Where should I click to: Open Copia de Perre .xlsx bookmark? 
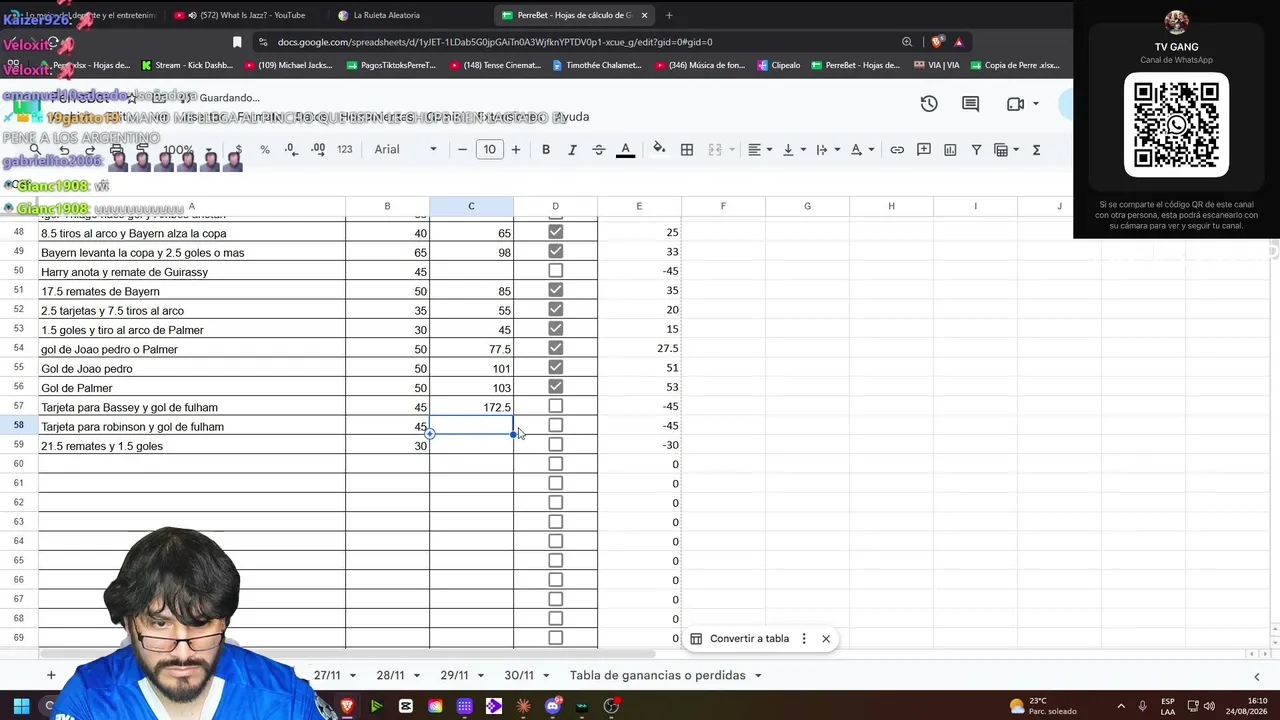pyautogui.click(x=1015, y=66)
